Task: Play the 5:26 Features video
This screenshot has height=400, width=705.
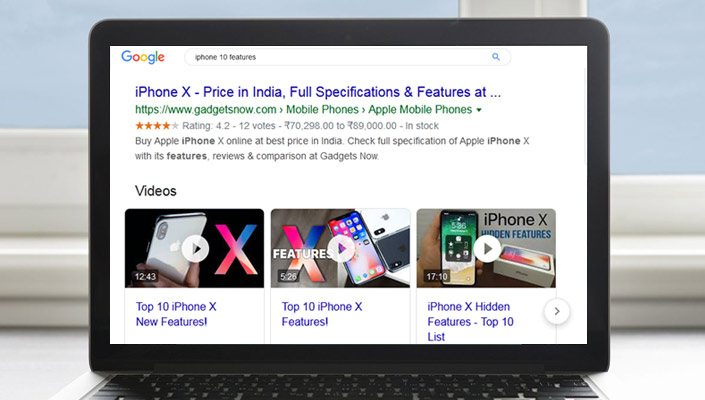Action: (340, 248)
